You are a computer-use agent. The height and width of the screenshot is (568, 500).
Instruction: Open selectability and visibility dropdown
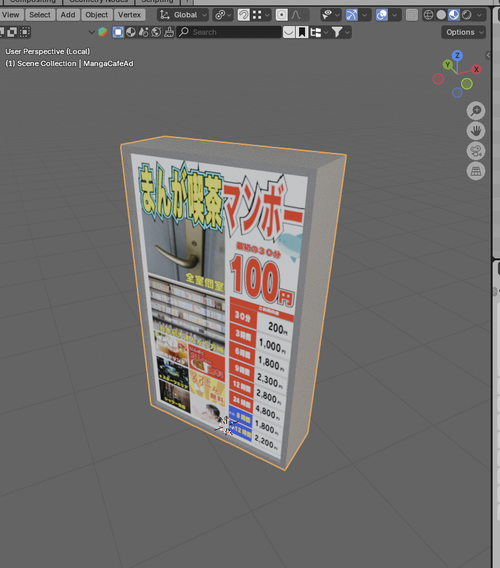(330, 15)
